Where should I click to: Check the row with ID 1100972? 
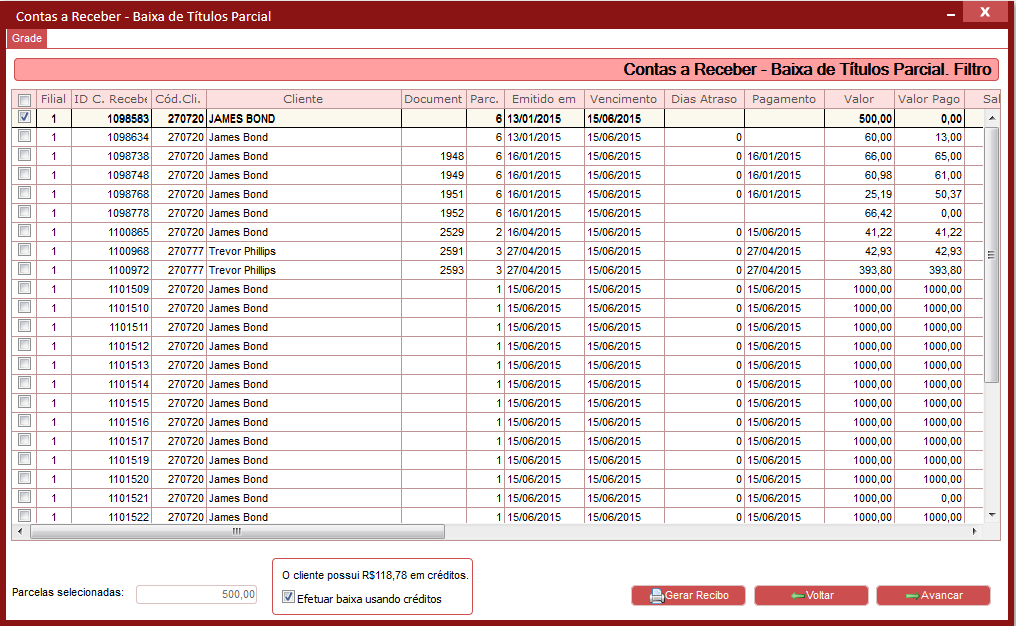(25, 269)
